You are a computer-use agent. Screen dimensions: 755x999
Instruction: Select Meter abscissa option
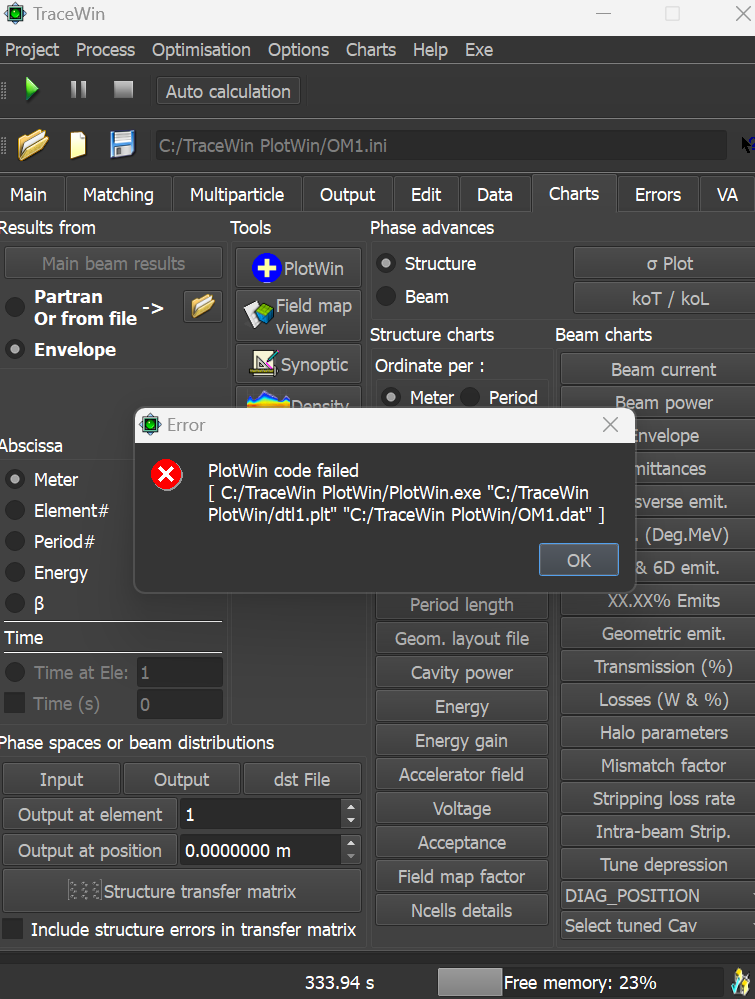[x=15, y=479]
